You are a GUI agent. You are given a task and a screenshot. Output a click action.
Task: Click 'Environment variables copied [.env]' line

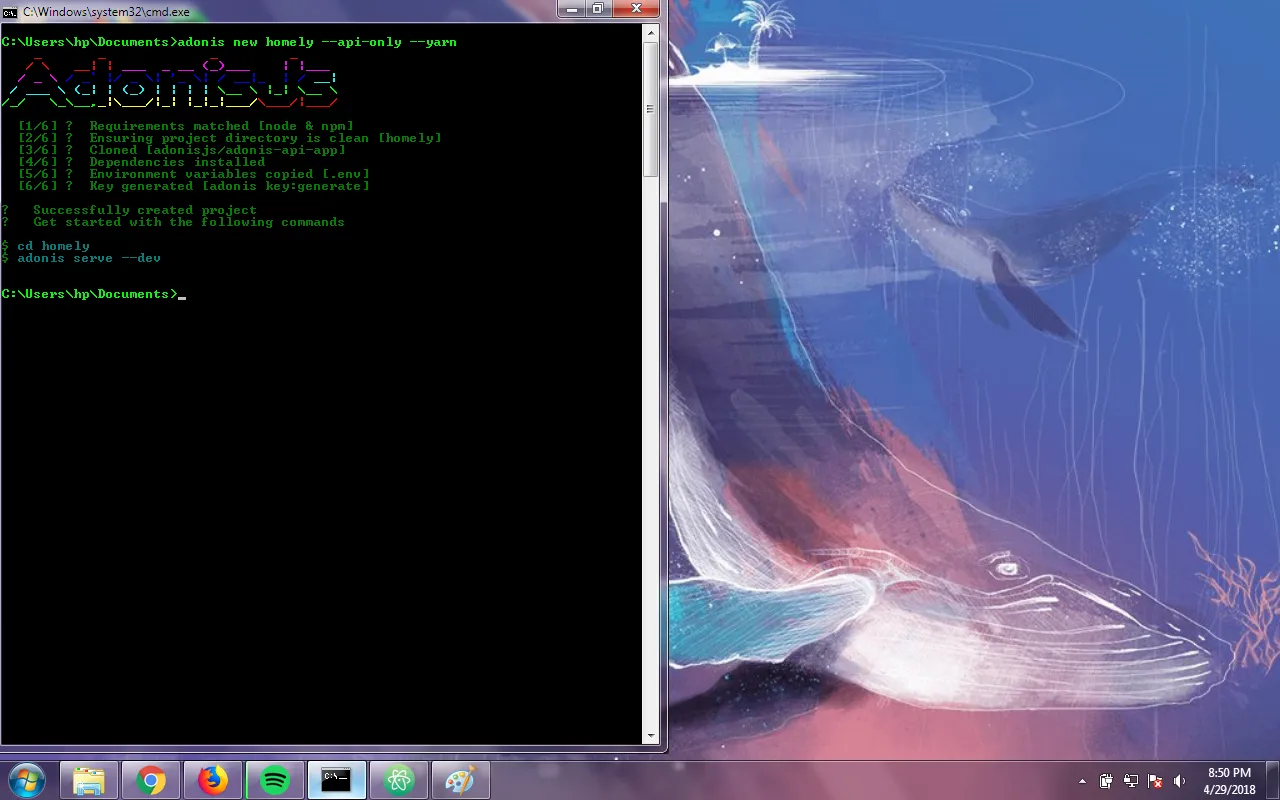194,174
